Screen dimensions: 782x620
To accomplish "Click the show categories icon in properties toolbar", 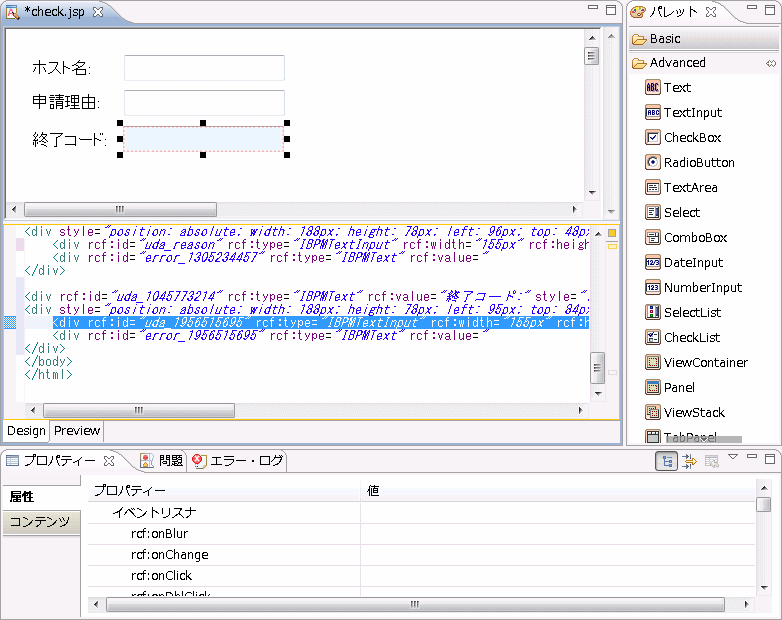I will [667, 461].
